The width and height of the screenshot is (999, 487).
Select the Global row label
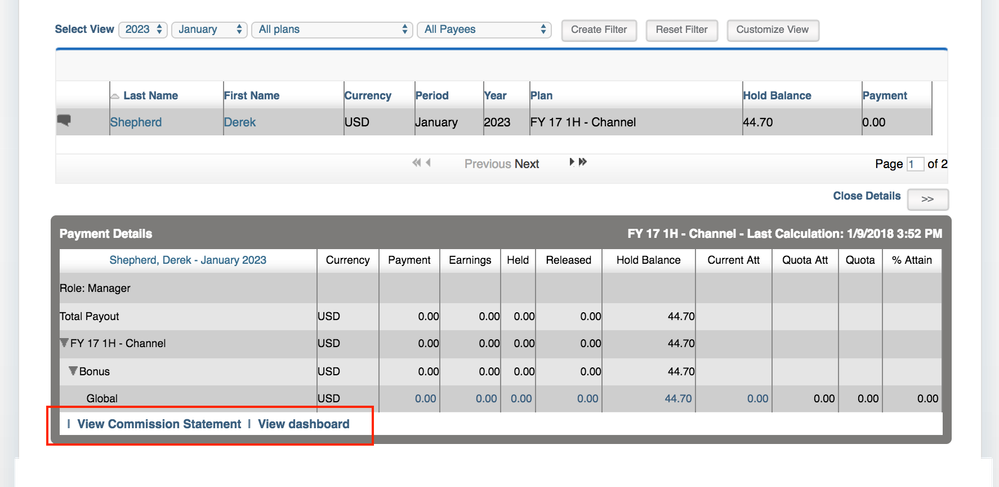(x=102, y=398)
